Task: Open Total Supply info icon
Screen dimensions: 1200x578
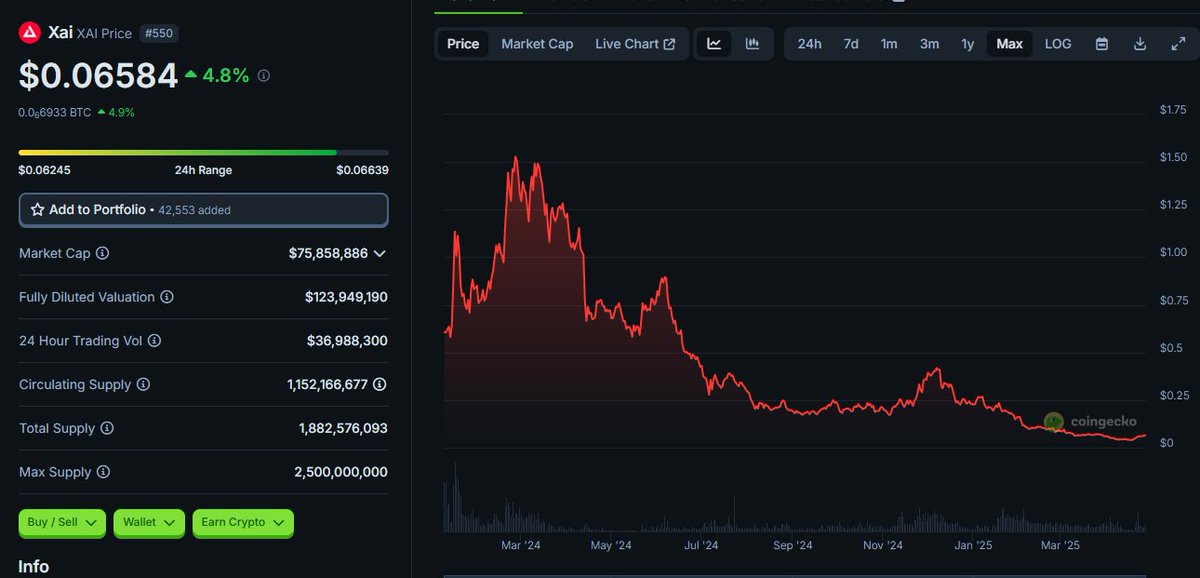Action: click(x=107, y=428)
